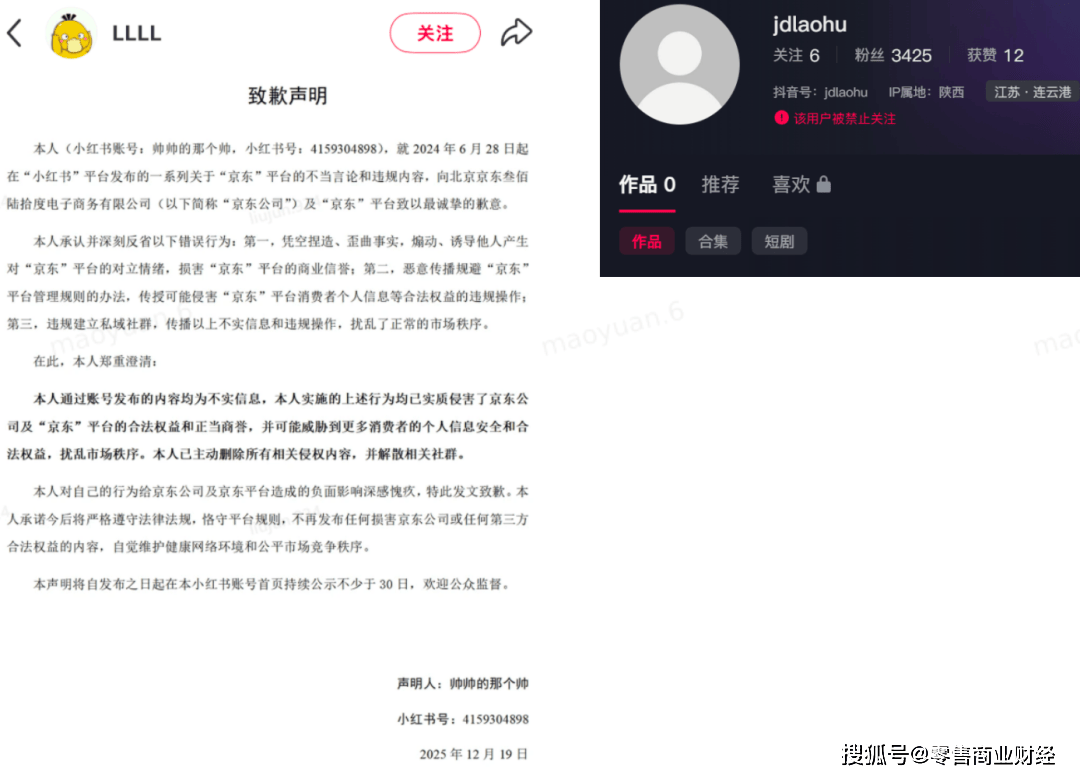View the 粉丝 3425 followers count

point(893,55)
